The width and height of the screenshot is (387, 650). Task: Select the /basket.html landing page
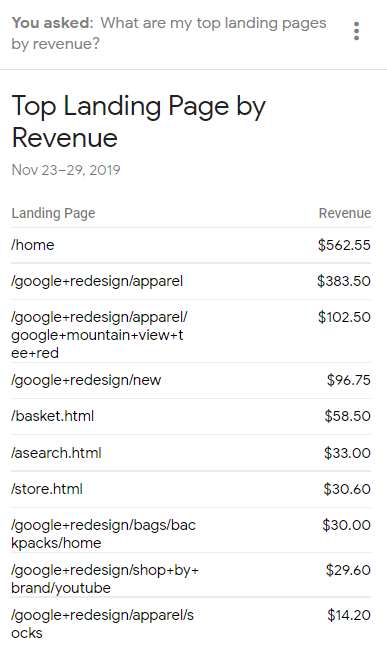click(x=53, y=416)
